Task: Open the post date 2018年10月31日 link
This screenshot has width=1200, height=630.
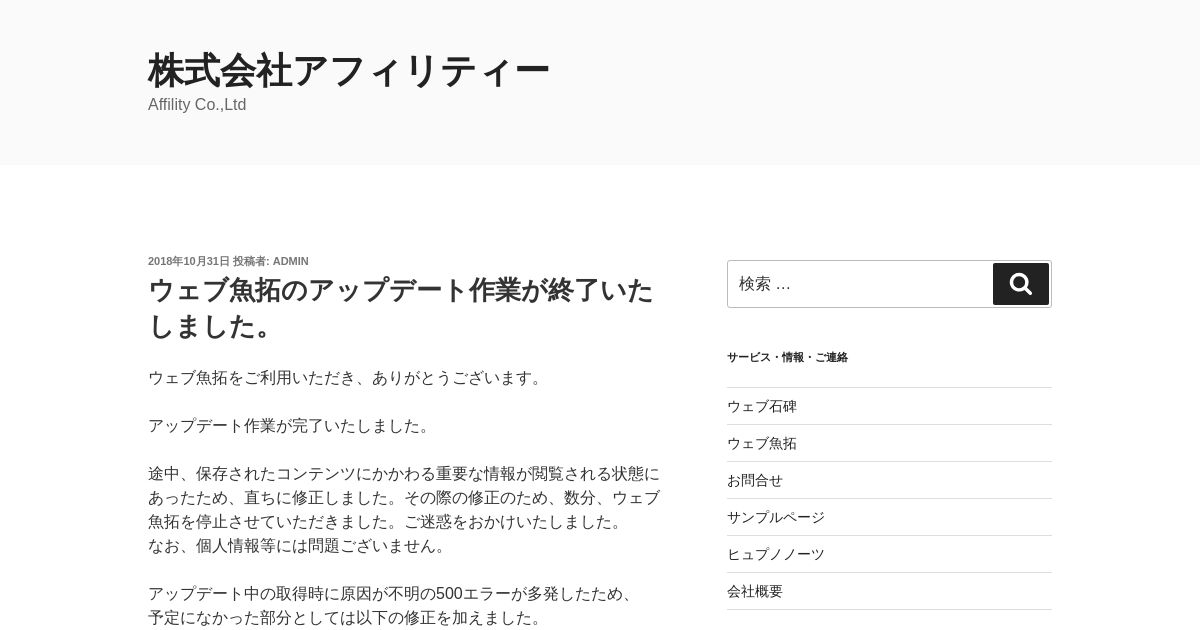Action: (189, 261)
